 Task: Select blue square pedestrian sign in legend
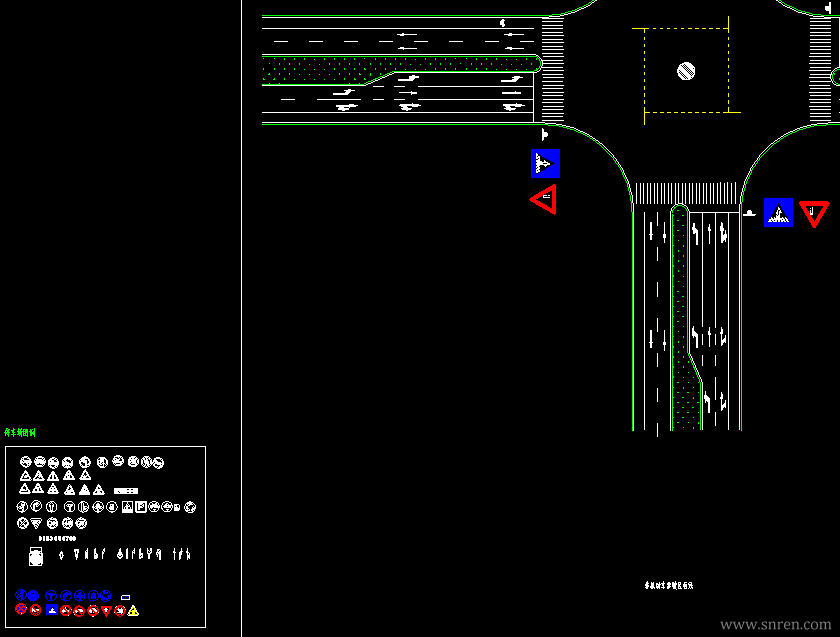tap(52, 610)
